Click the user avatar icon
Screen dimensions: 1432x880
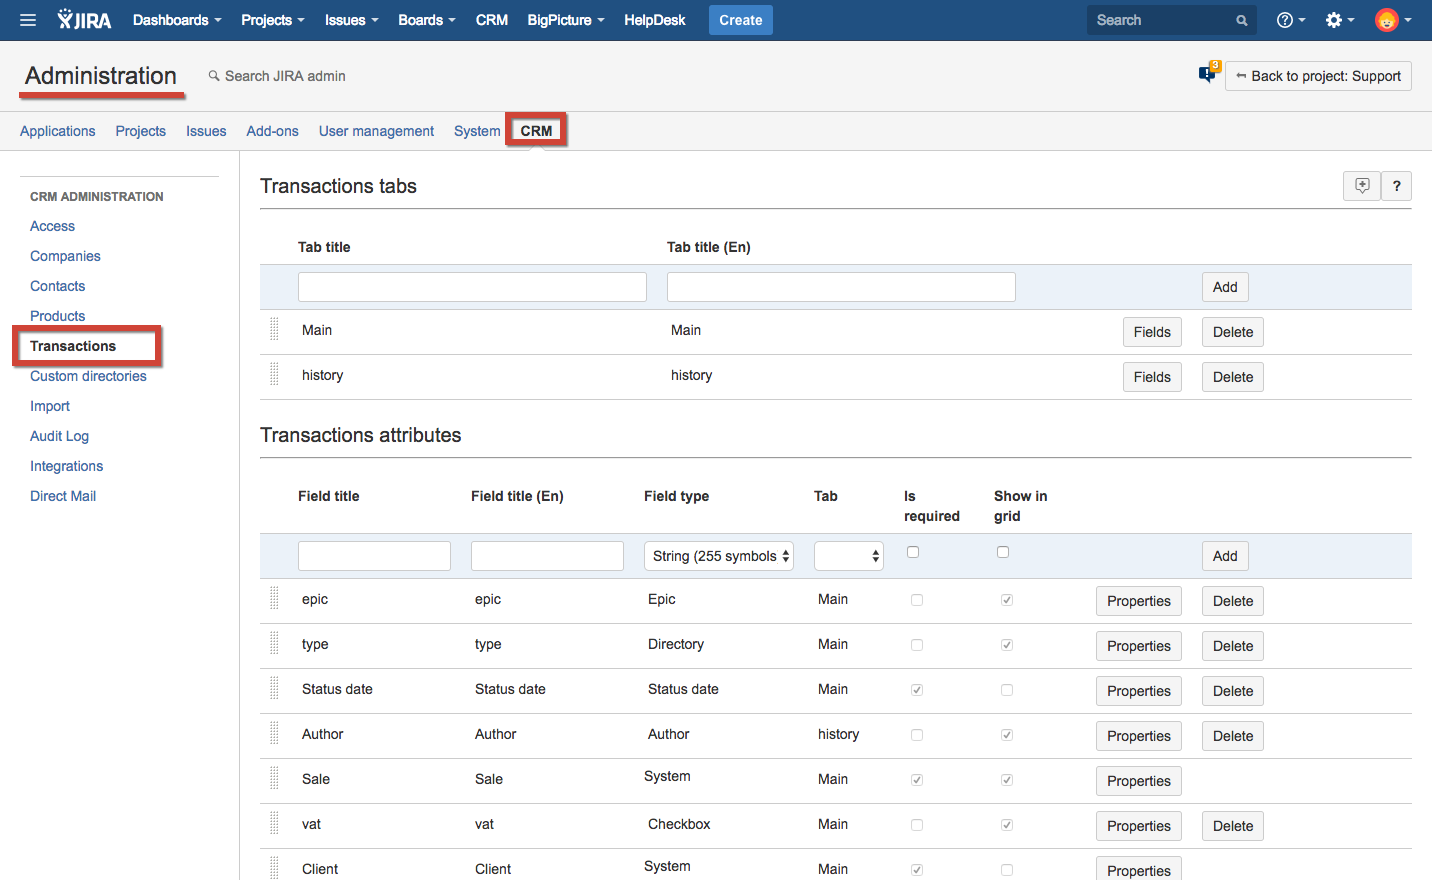tap(1387, 20)
